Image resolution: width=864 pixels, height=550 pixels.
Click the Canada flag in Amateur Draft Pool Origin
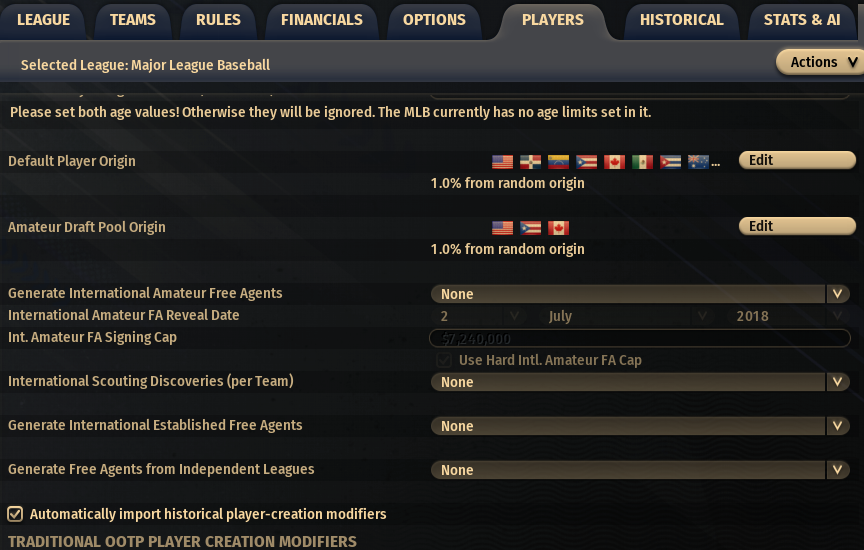pyautogui.click(x=558, y=227)
